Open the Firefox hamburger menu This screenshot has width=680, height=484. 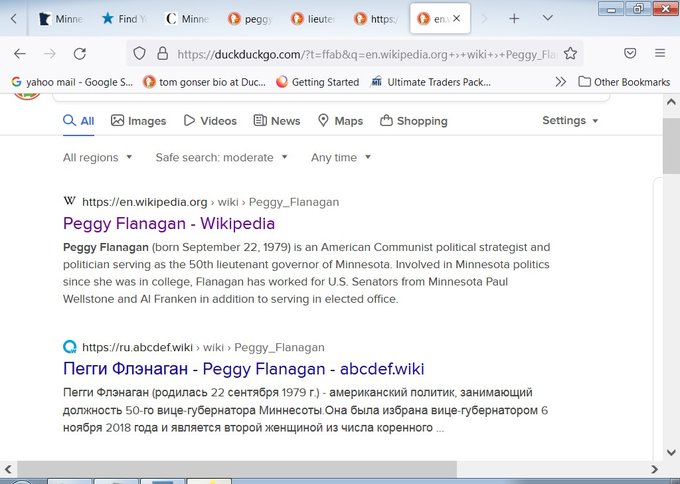pyautogui.click(x=660, y=53)
